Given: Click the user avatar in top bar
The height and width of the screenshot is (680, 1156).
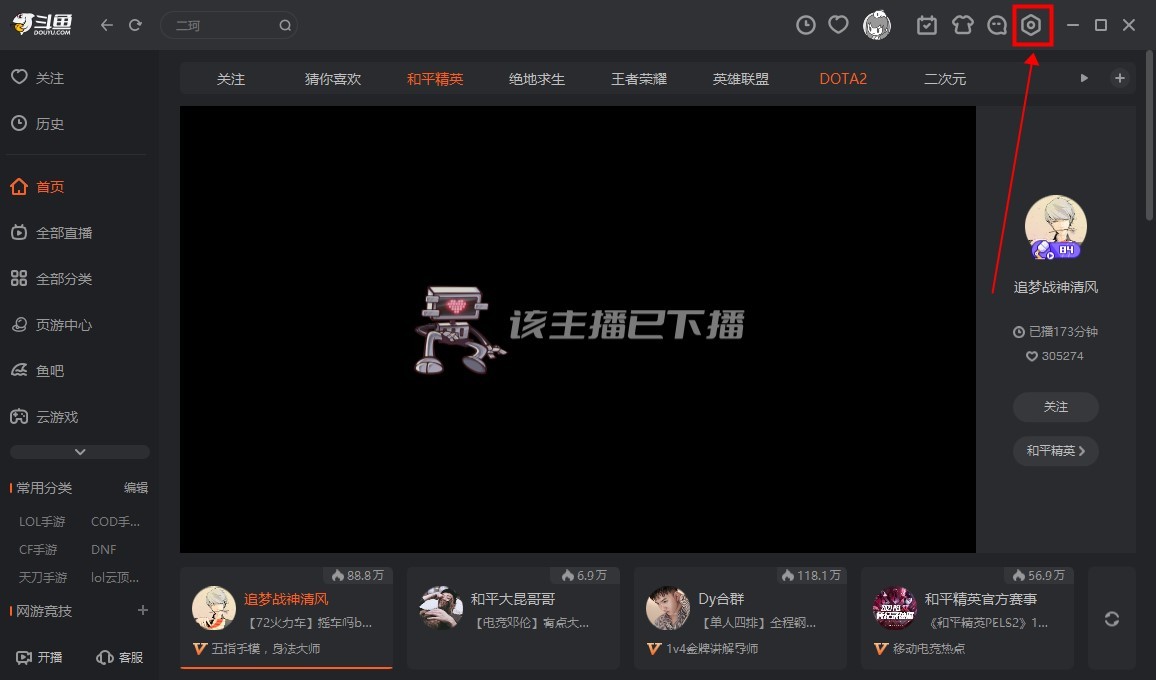Looking at the screenshot, I should (877, 26).
